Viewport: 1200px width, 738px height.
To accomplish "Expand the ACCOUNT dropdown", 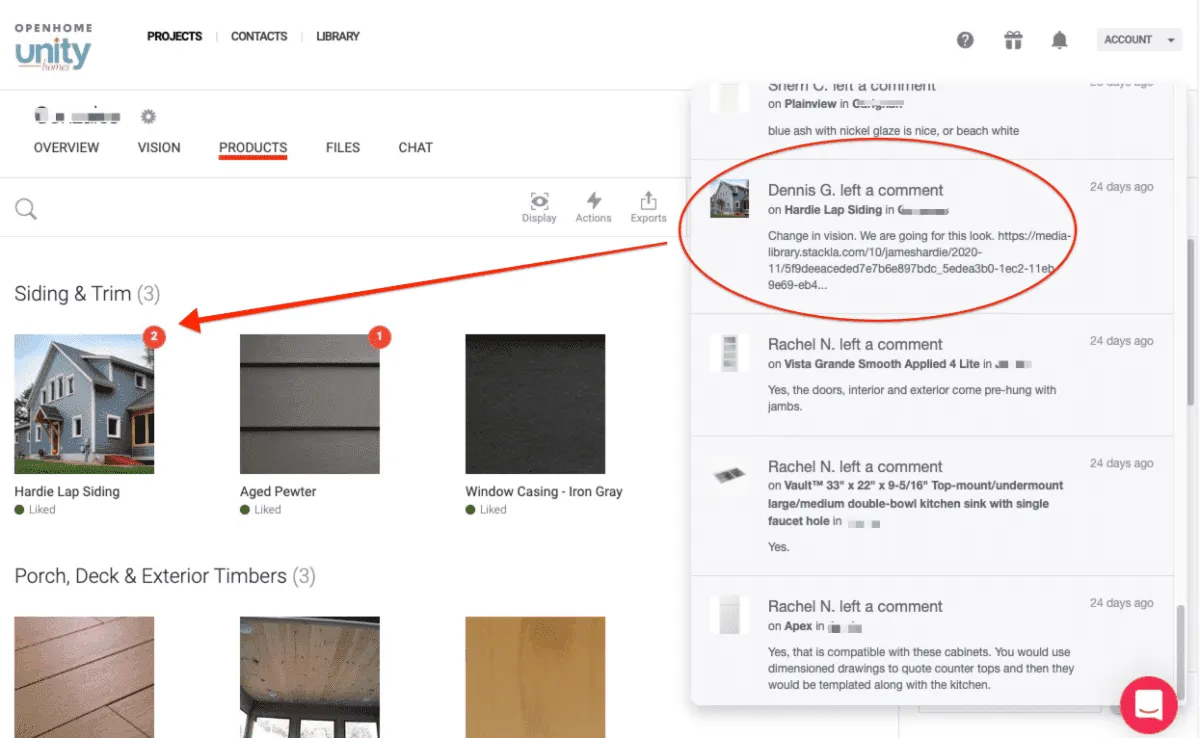I will coord(1140,40).
